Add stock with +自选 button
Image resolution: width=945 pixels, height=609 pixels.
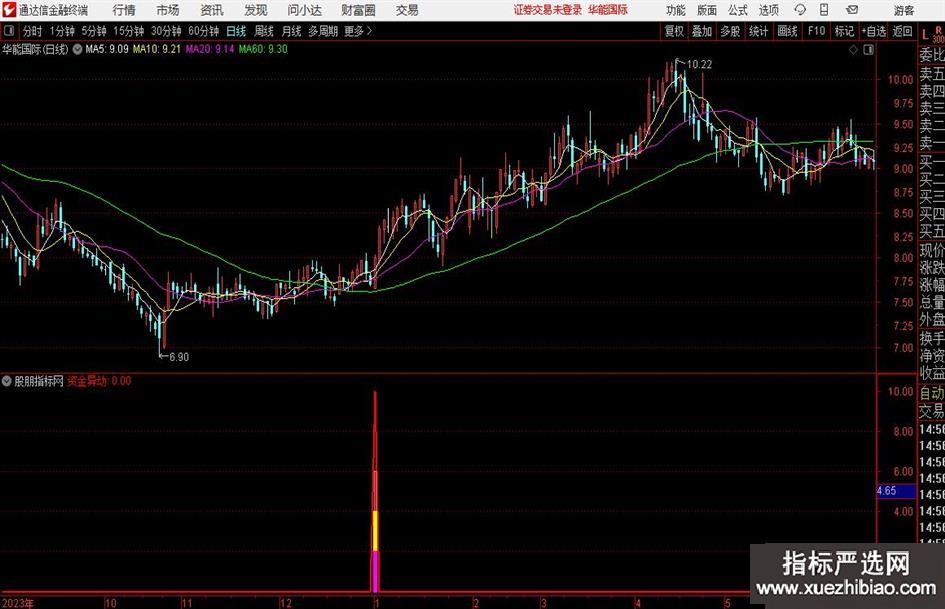873,31
